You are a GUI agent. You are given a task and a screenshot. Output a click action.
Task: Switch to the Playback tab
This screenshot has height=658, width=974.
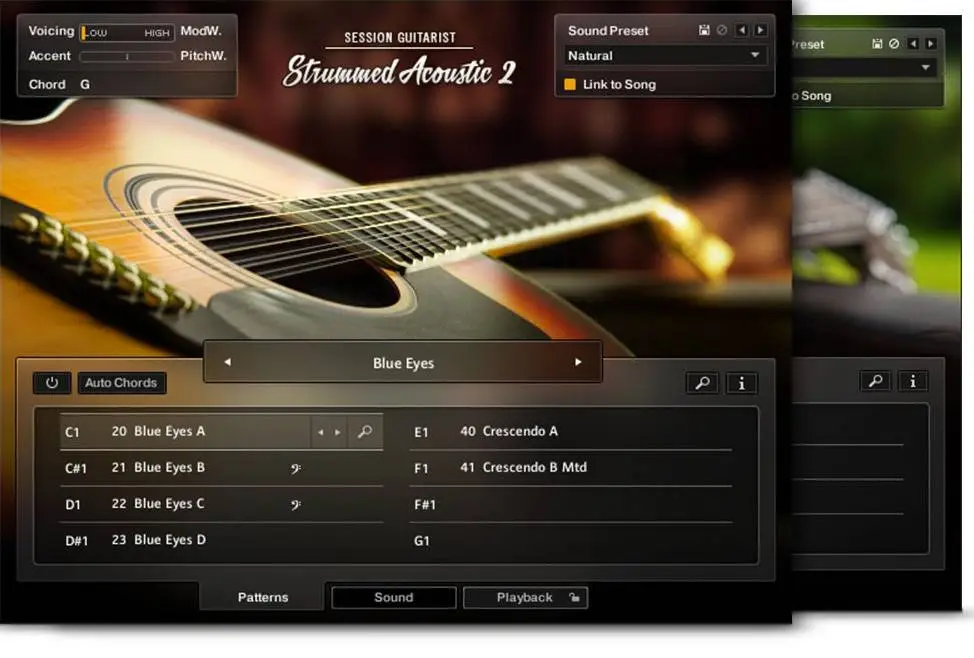(x=525, y=597)
